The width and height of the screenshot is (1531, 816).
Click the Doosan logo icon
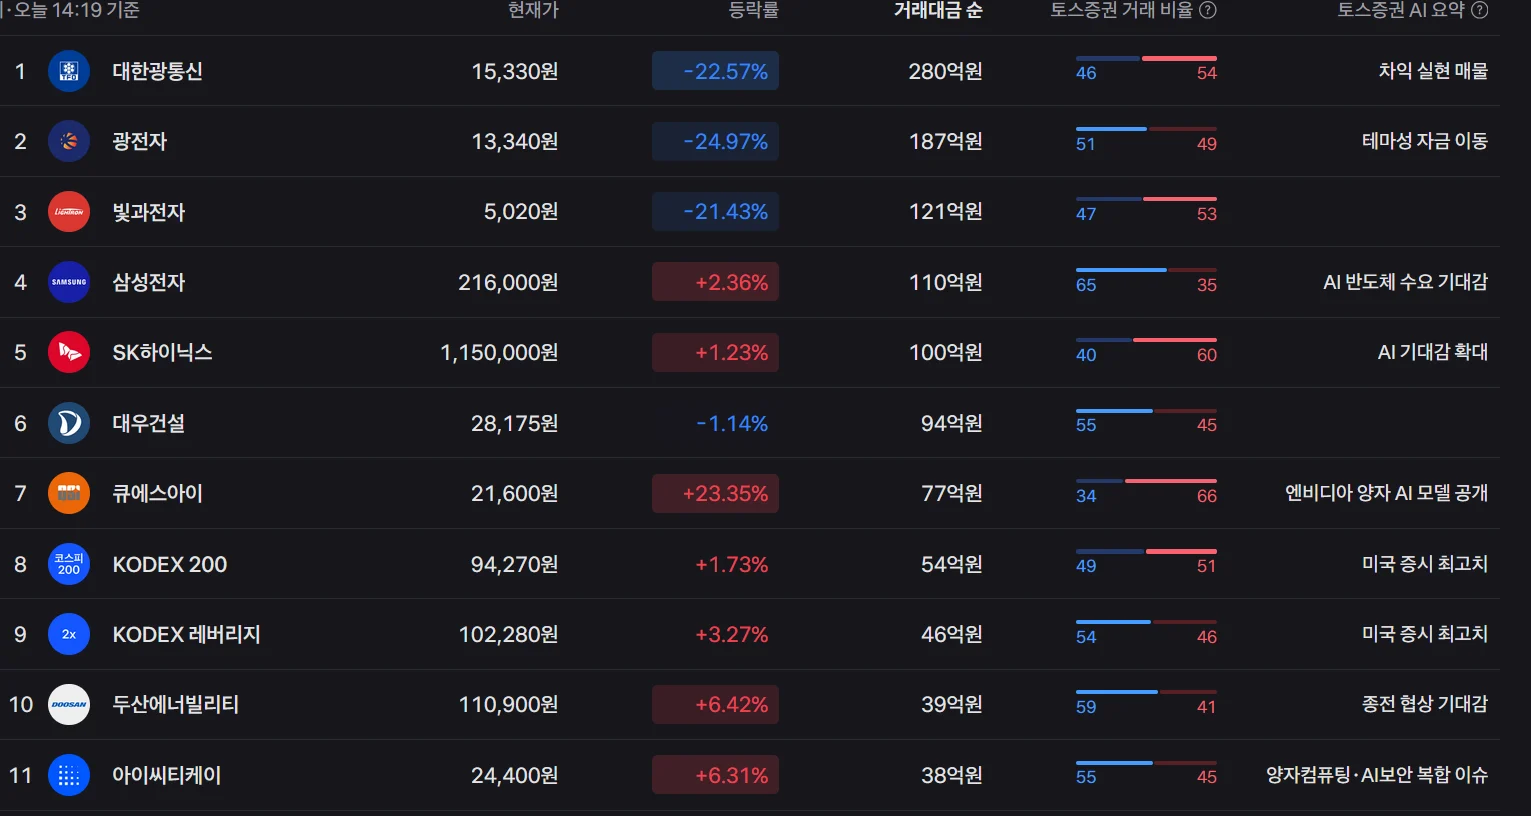click(69, 705)
